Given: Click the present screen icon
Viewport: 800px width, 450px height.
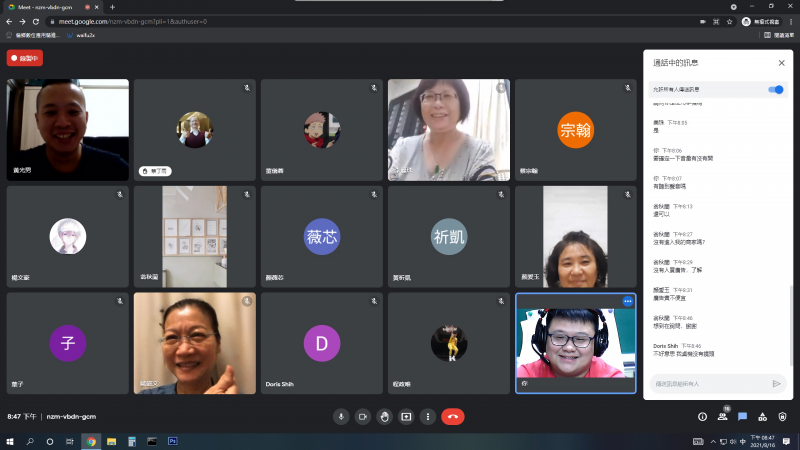Looking at the screenshot, I should (x=406, y=416).
